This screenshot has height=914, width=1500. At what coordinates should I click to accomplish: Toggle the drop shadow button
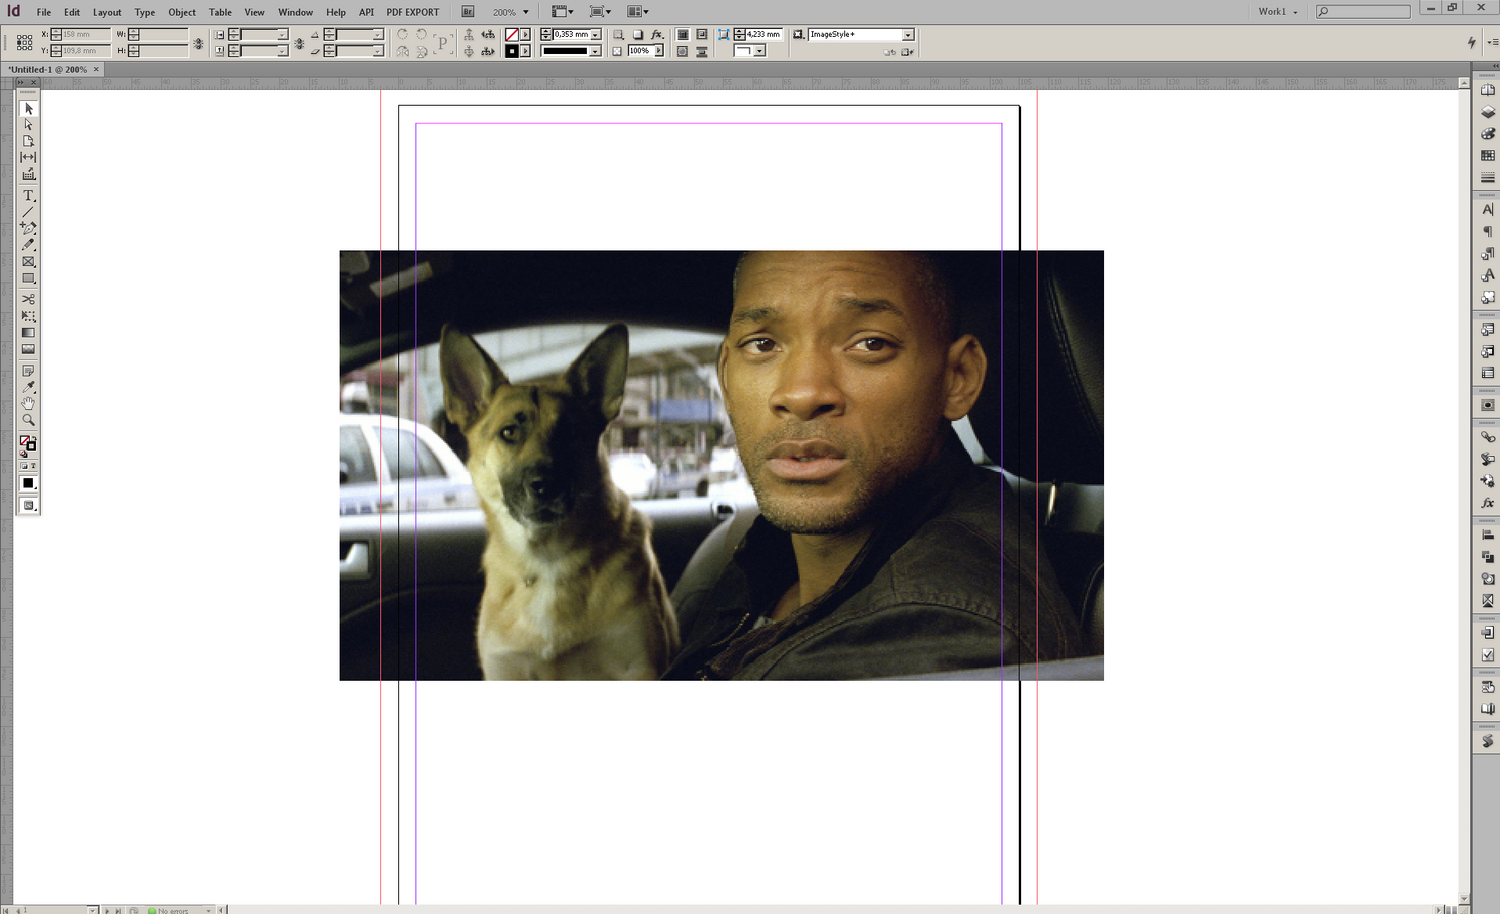coord(638,34)
